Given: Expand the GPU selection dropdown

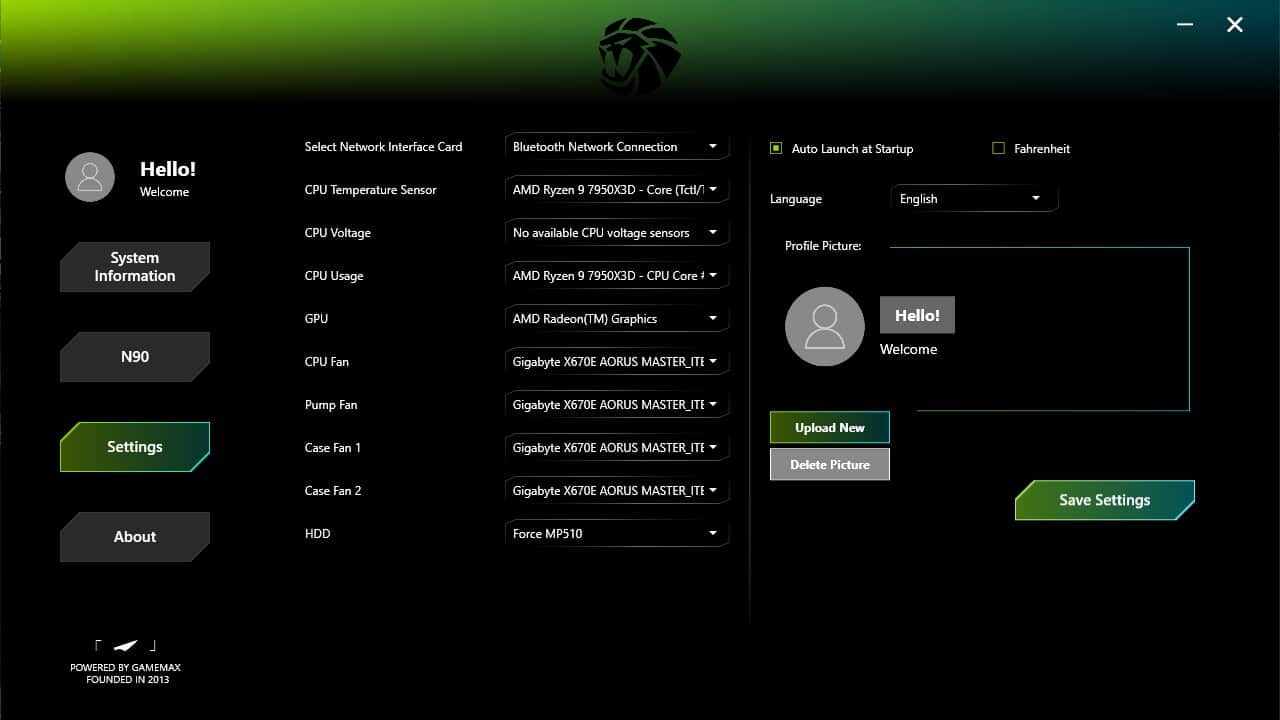Looking at the screenshot, I should (x=616, y=319).
